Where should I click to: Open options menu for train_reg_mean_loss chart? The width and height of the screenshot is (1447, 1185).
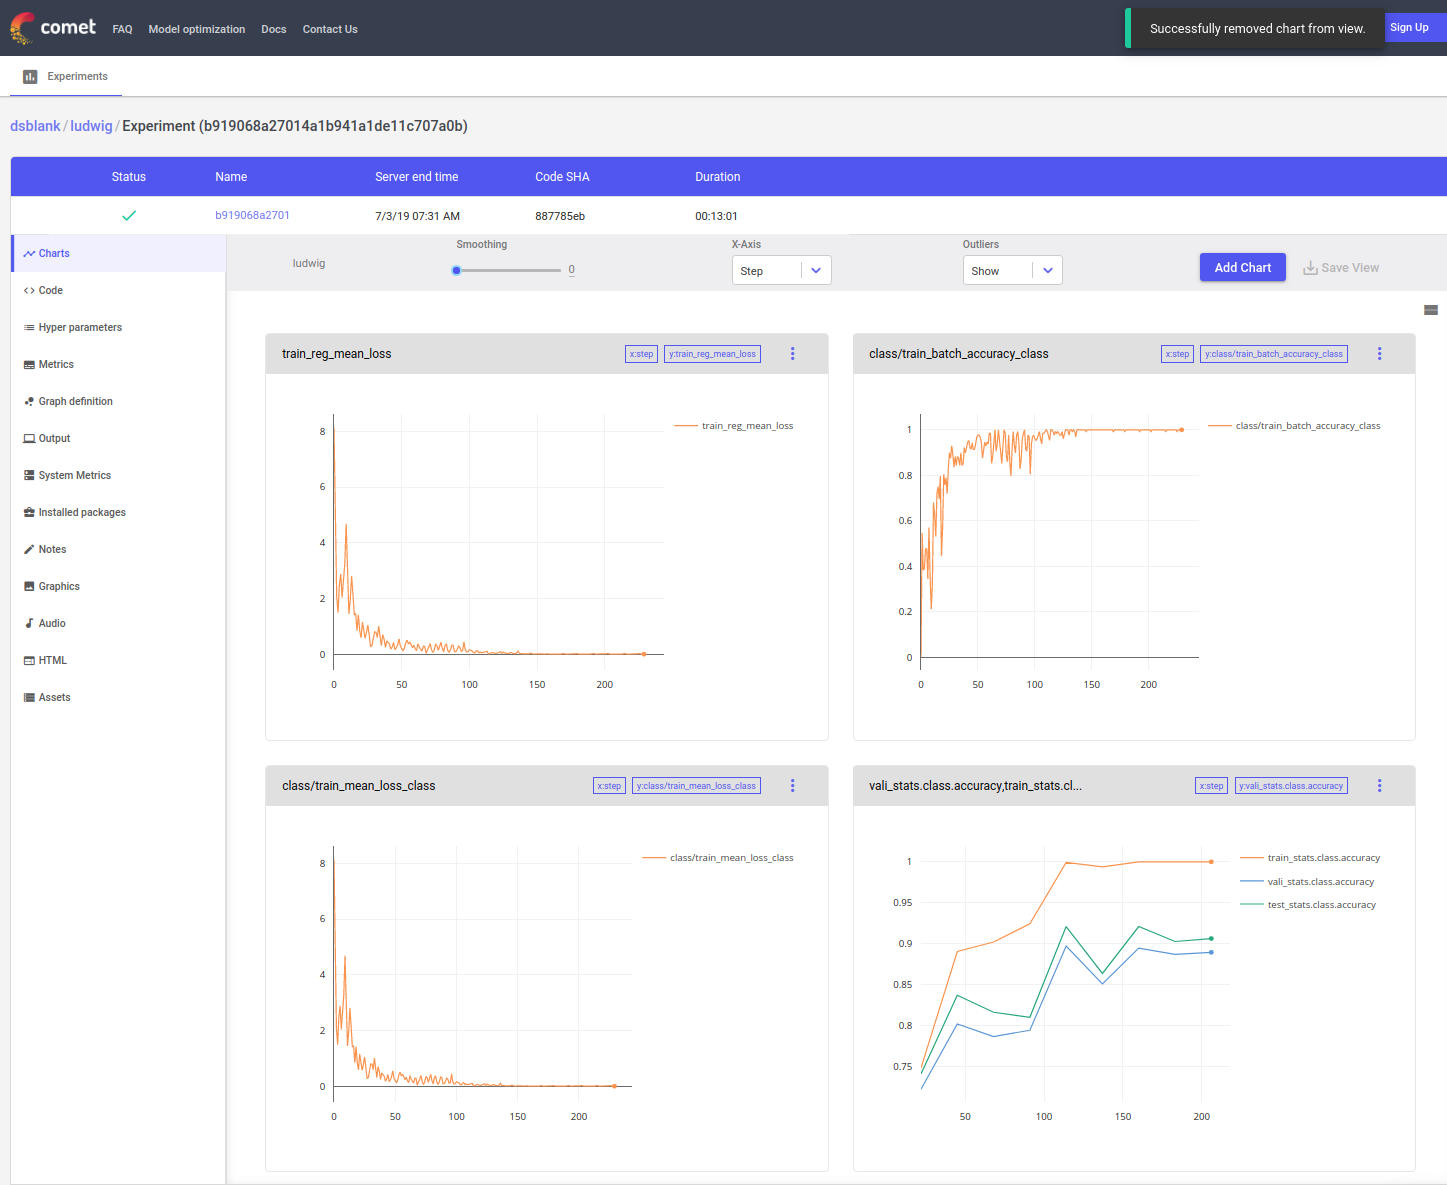[793, 354]
